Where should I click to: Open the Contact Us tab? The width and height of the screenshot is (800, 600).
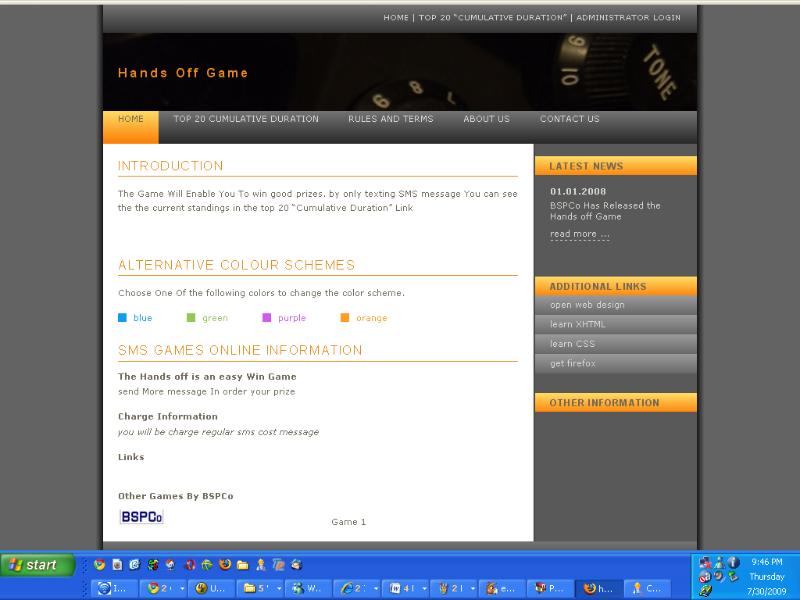tap(570, 119)
